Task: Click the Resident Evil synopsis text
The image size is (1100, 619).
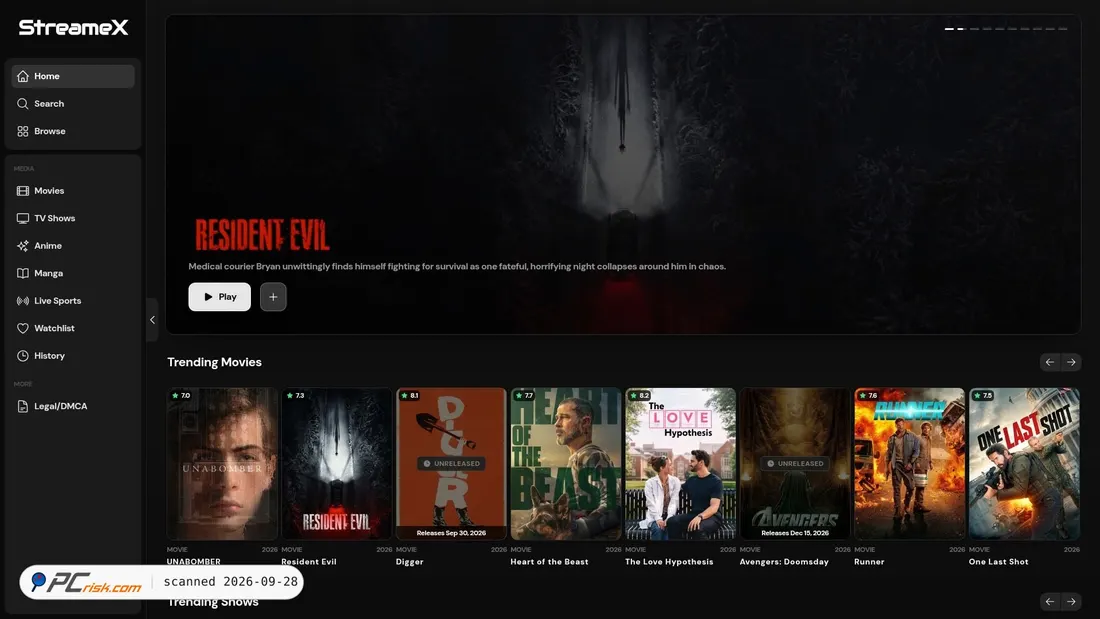Action: (457, 266)
